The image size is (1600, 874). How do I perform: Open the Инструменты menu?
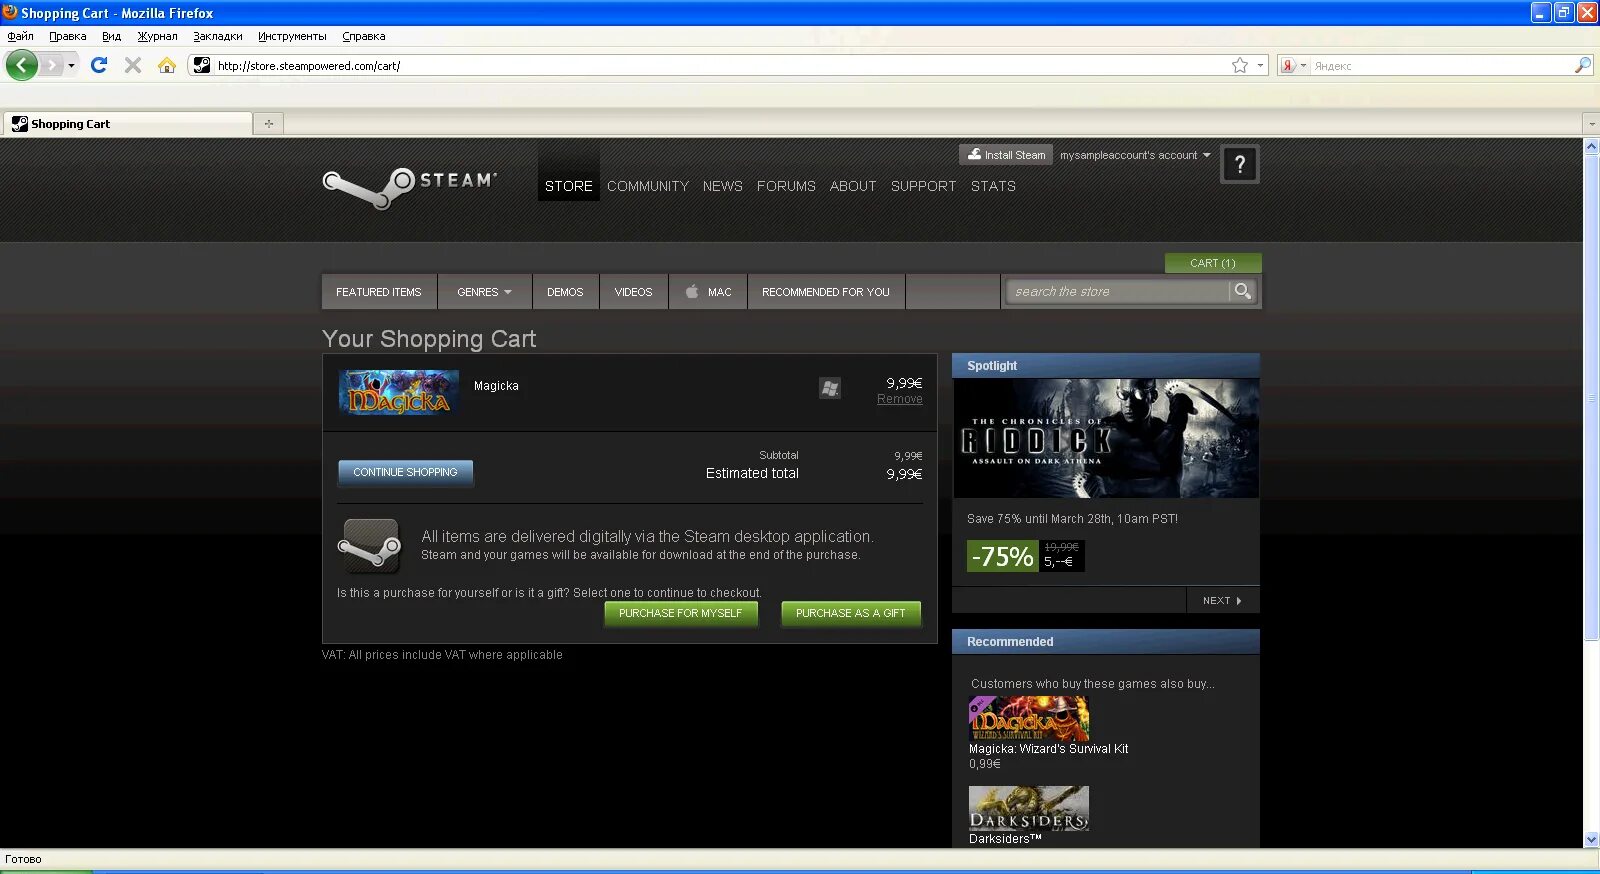click(292, 36)
